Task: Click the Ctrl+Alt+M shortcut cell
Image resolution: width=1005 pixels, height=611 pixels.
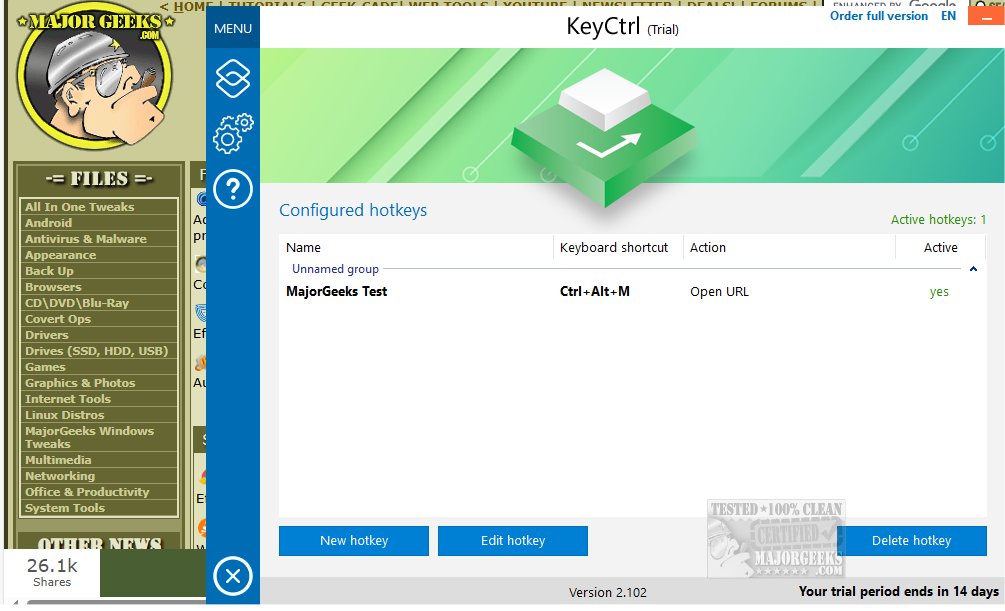Action: (594, 292)
